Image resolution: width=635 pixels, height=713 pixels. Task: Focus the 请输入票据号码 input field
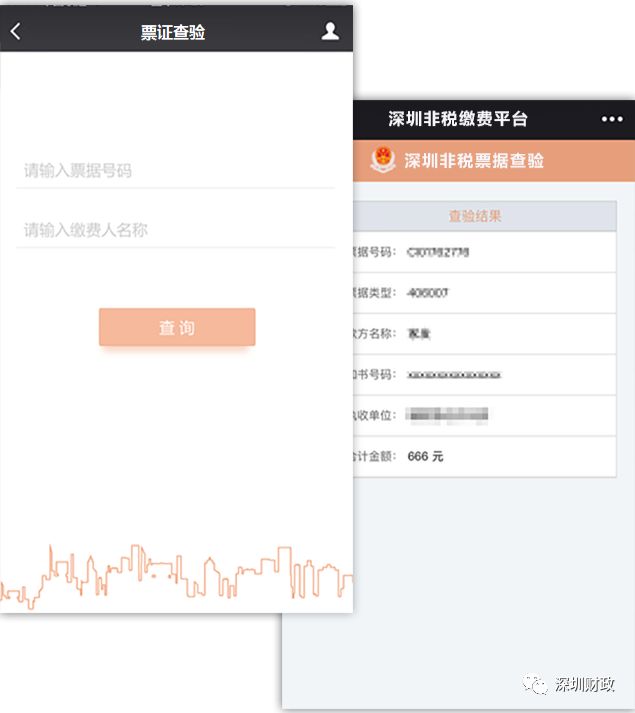click(176, 171)
